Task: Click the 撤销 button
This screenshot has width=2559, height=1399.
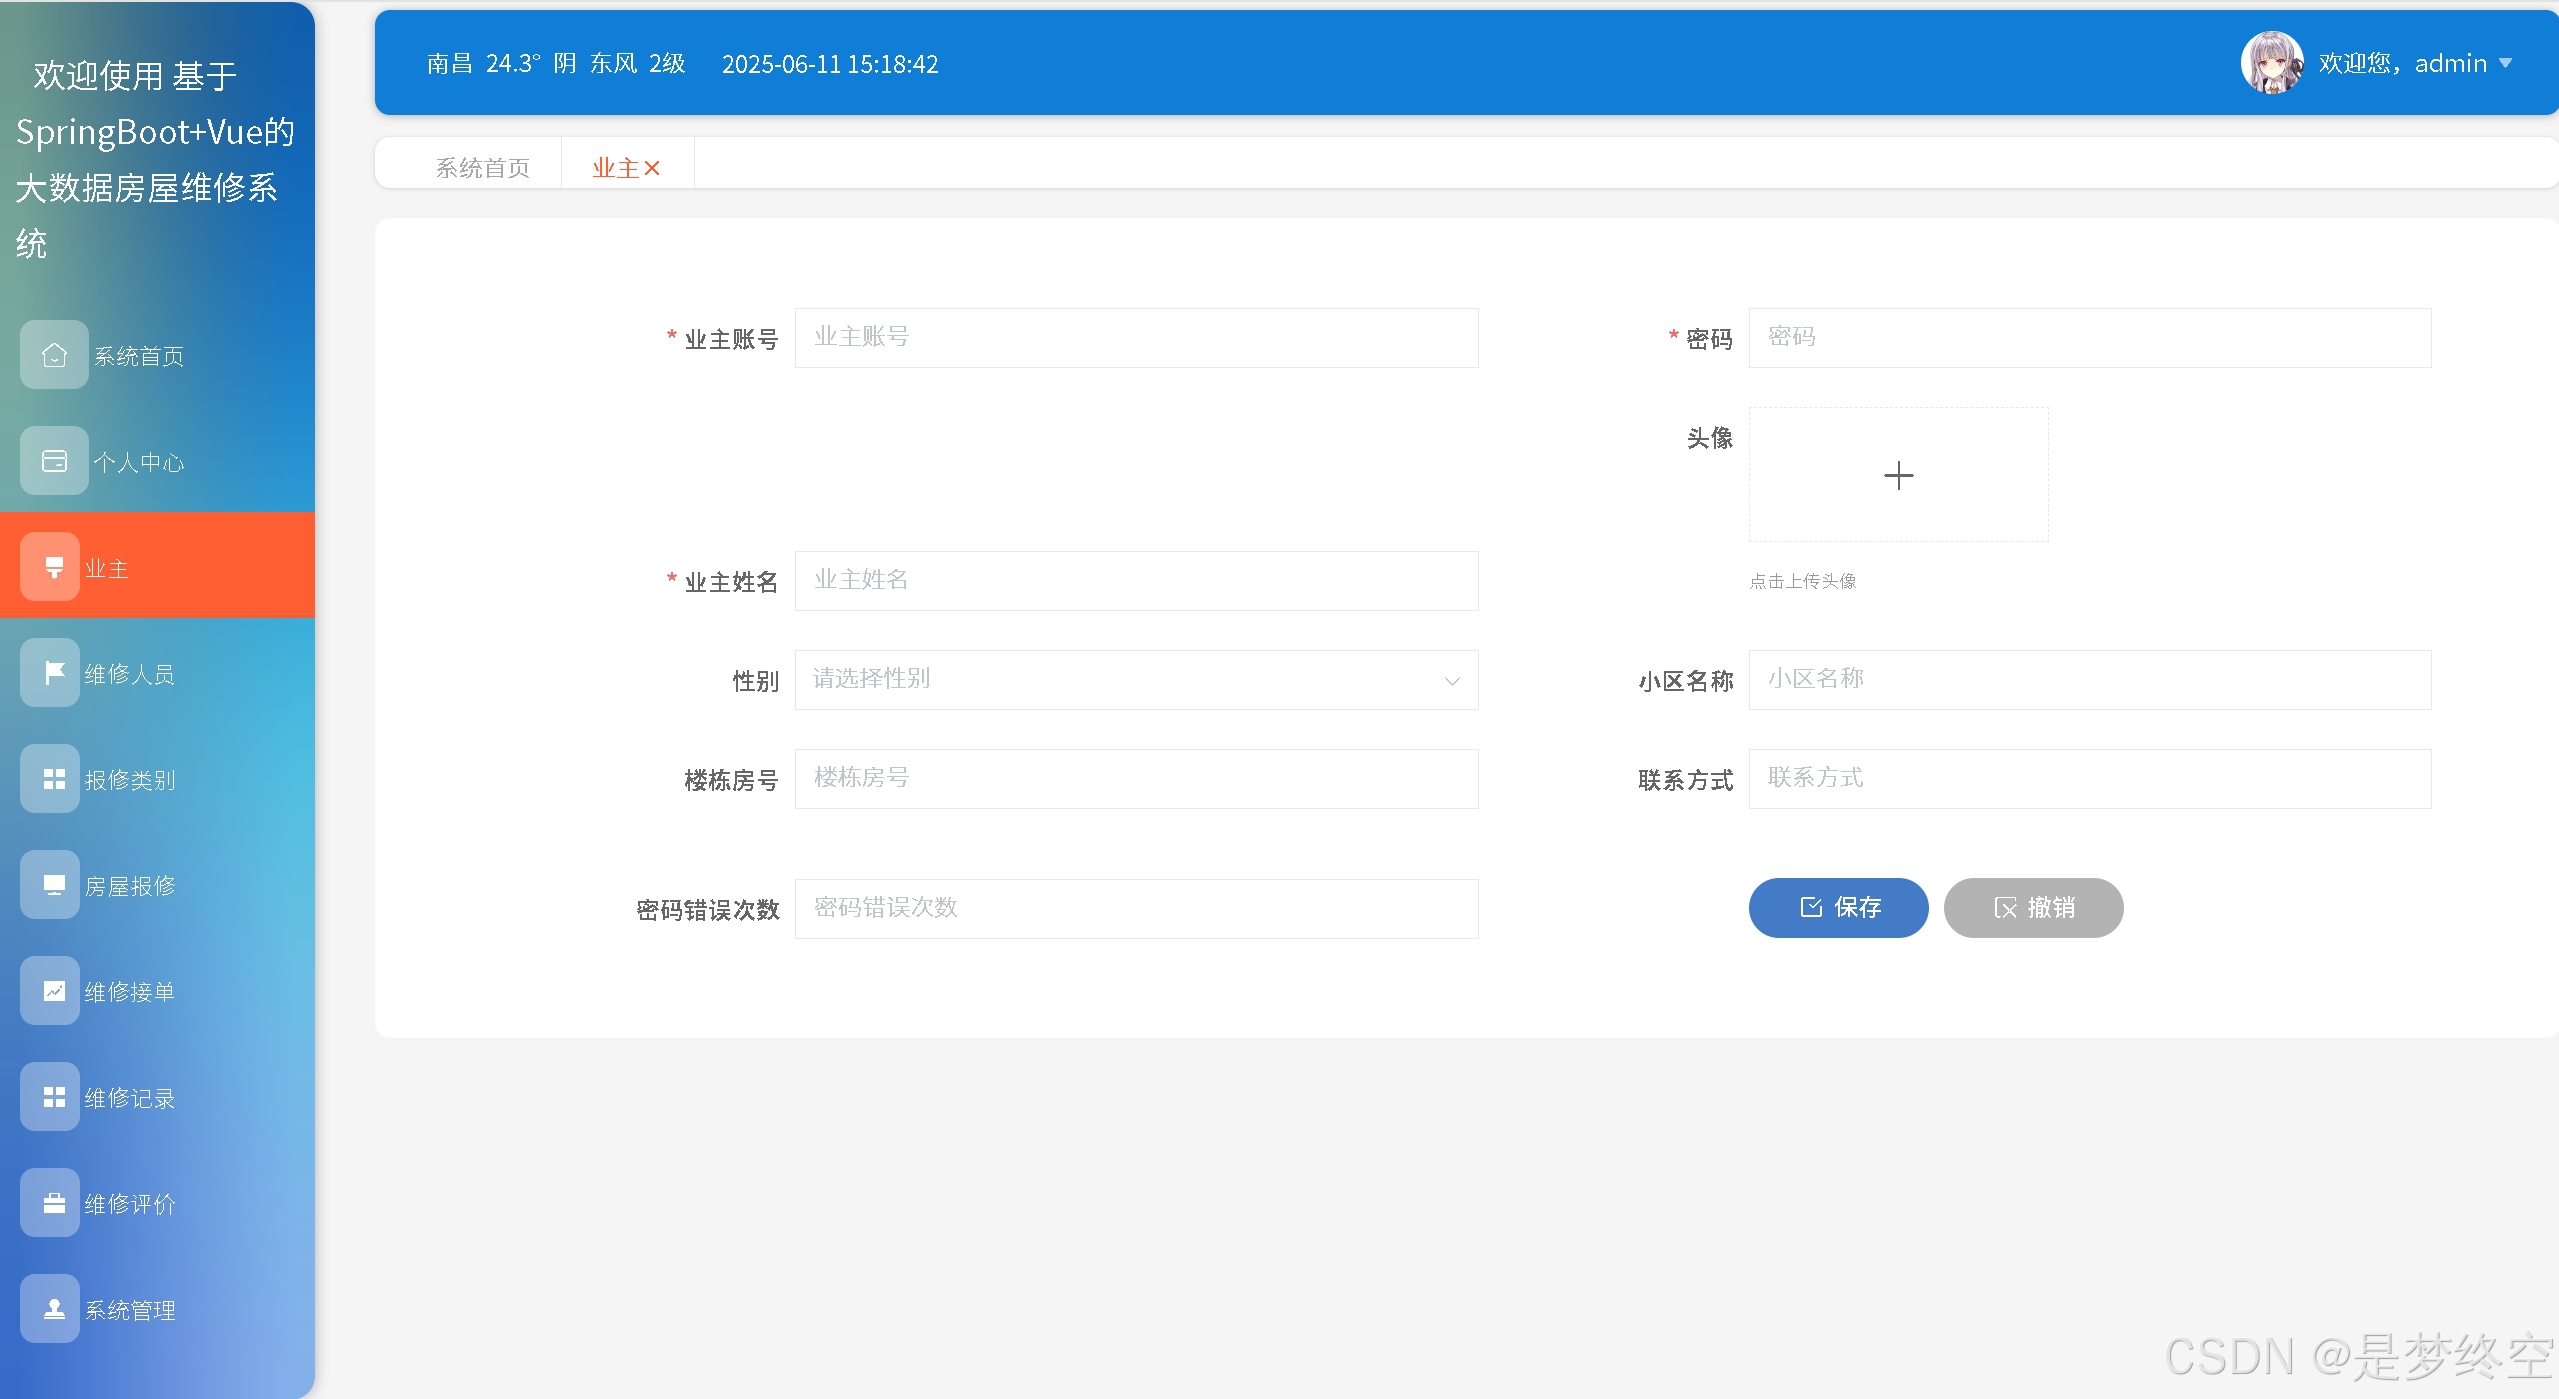Action: 2033,908
